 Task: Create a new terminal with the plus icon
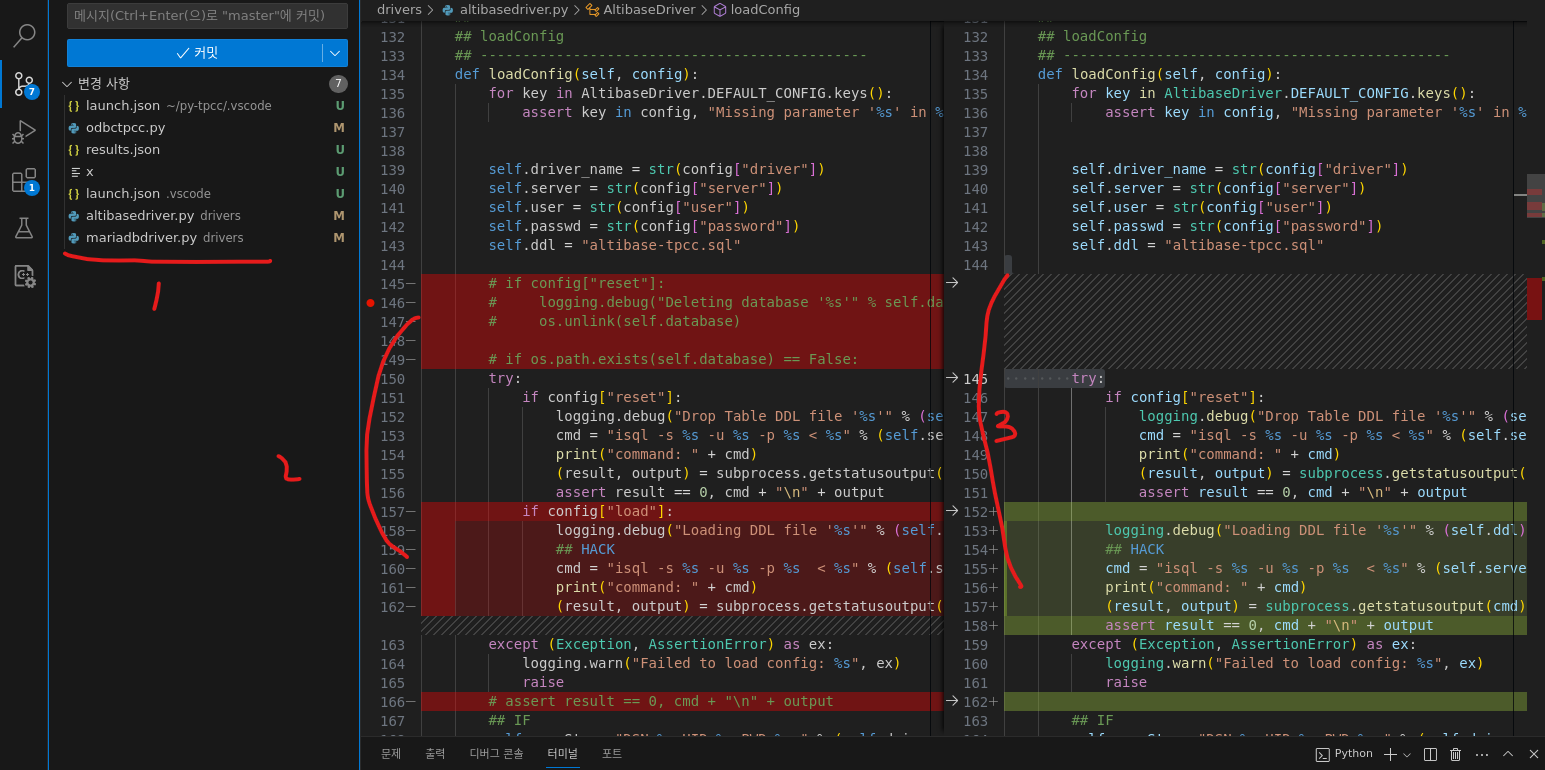point(1391,754)
